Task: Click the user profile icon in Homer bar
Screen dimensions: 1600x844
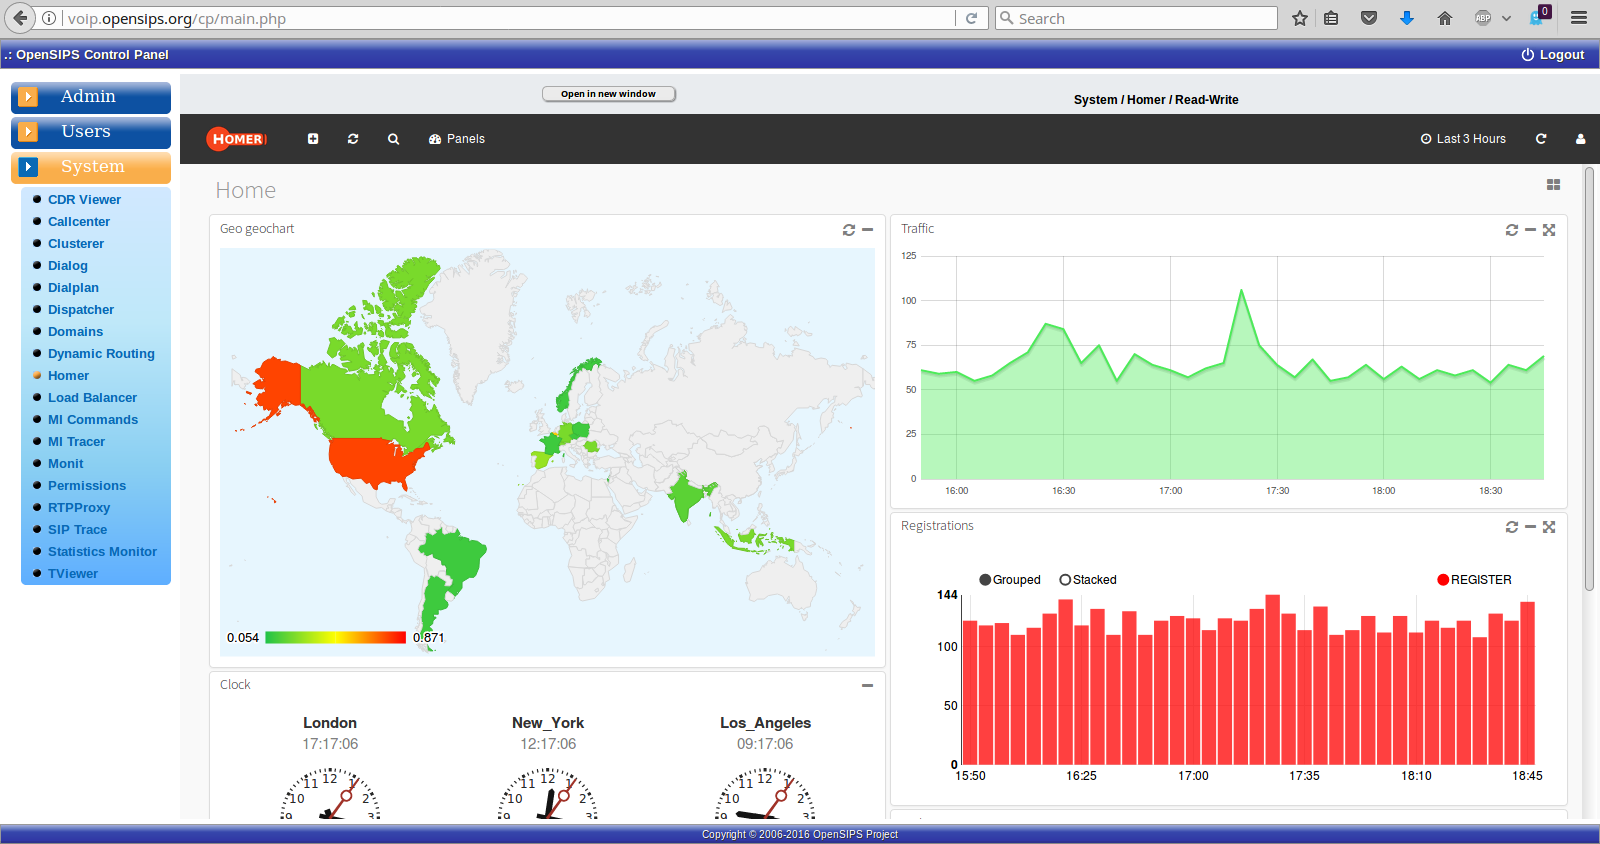Action: (x=1580, y=139)
